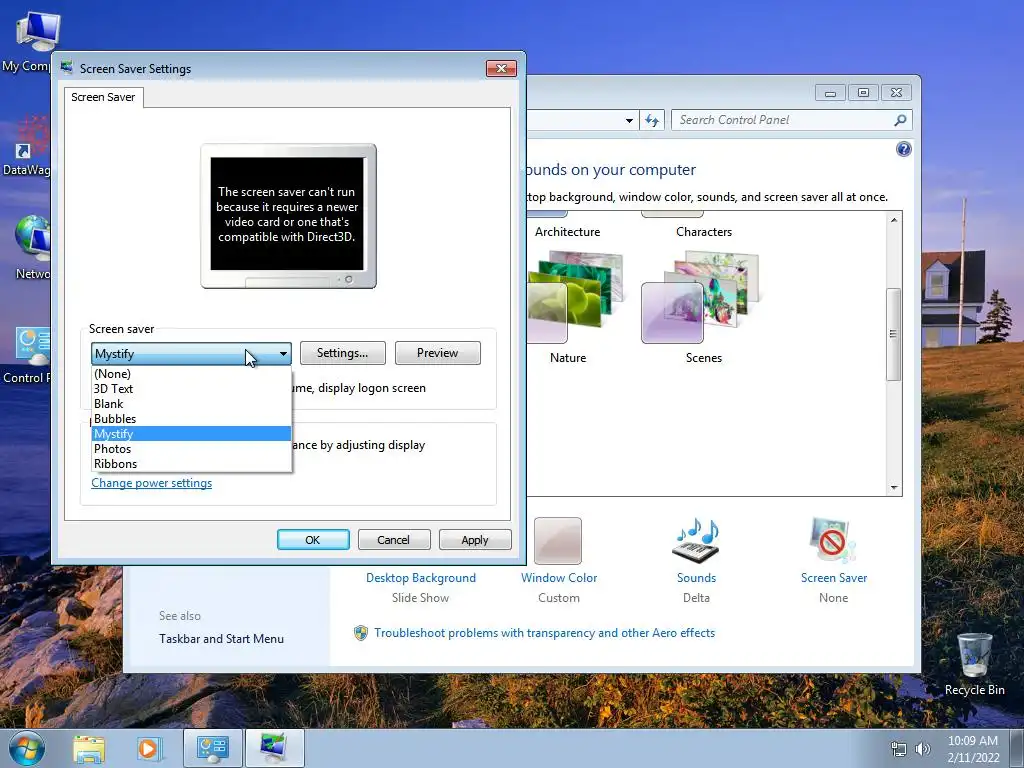Collapse the Mystify screen saver dropdown
1024x768 pixels.
click(x=283, y=353)
